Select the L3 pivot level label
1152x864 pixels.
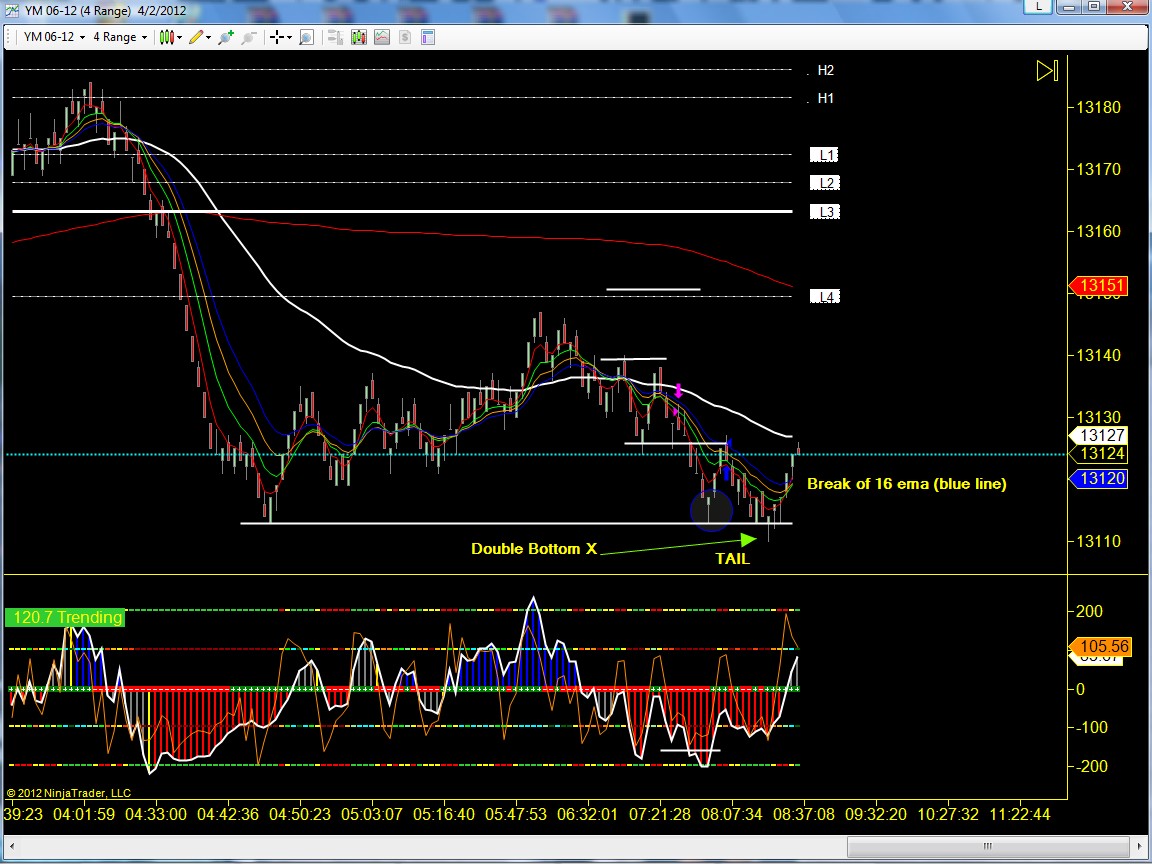[824, 212]
